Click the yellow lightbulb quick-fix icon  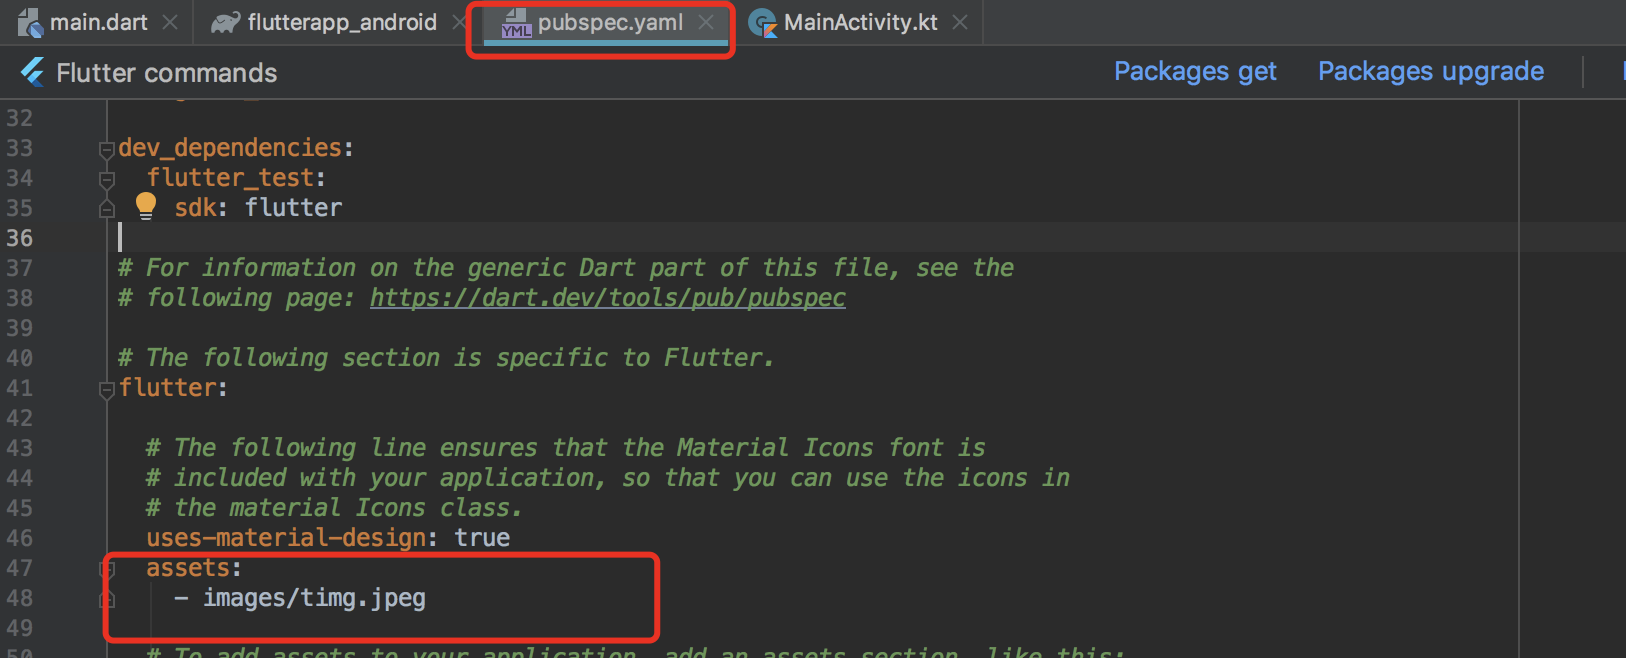[146, 206]
